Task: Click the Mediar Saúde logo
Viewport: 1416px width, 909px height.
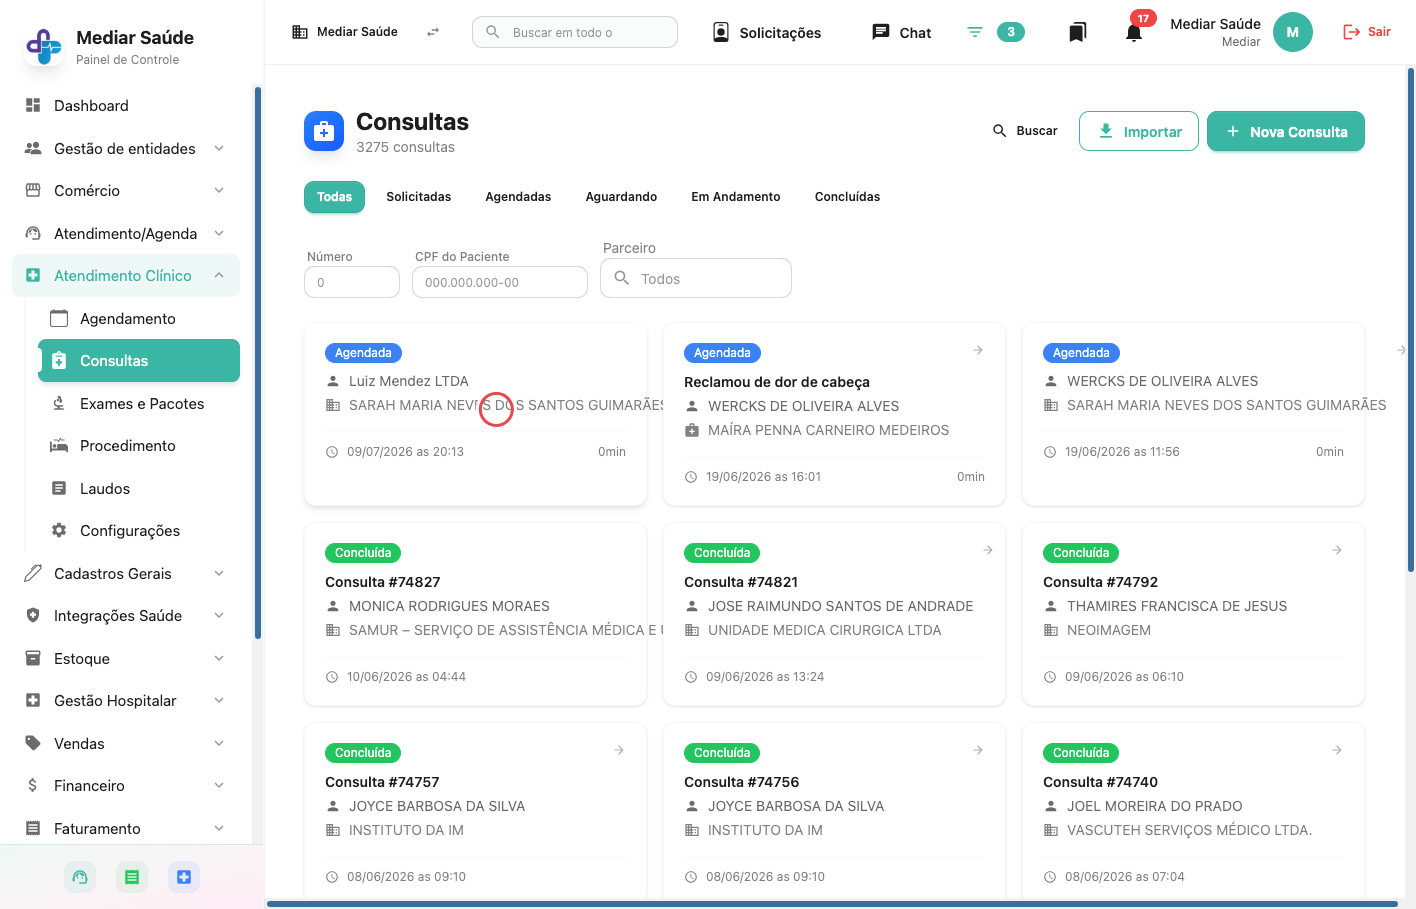Action: (x=44, y=46)
